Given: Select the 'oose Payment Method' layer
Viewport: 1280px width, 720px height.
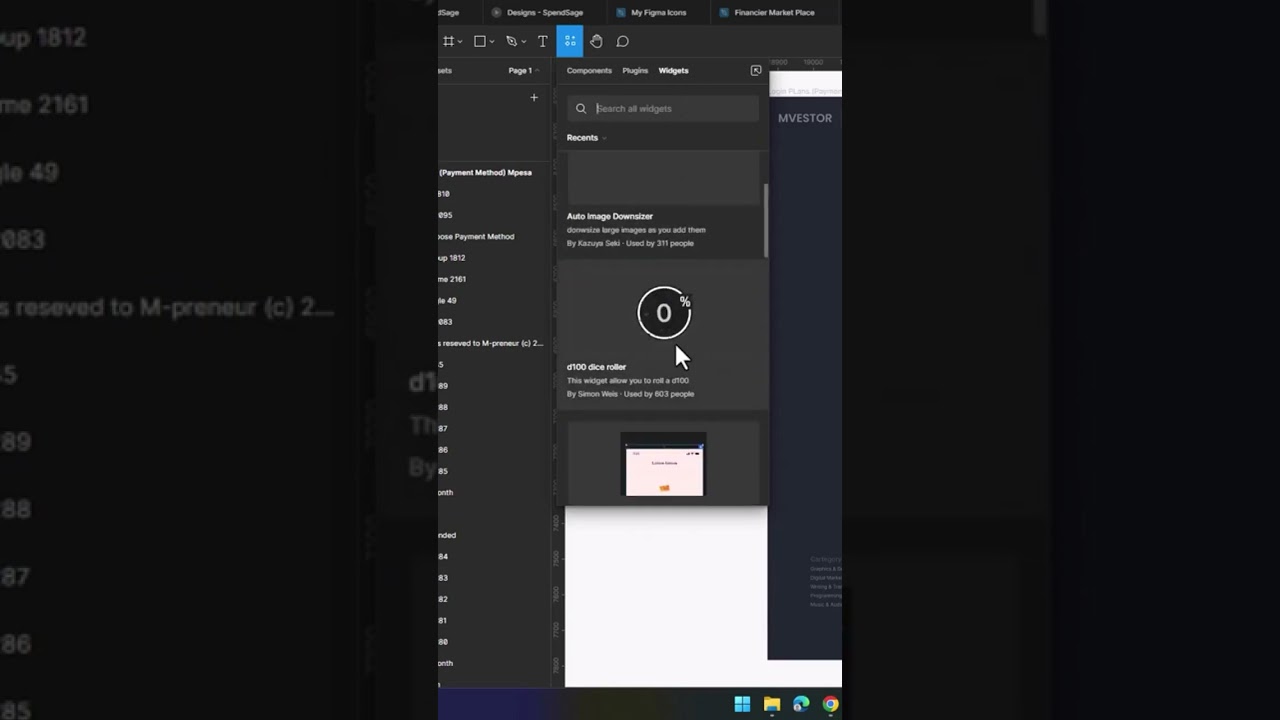Looking at the screenshot, I should click(x=476, y=237).
